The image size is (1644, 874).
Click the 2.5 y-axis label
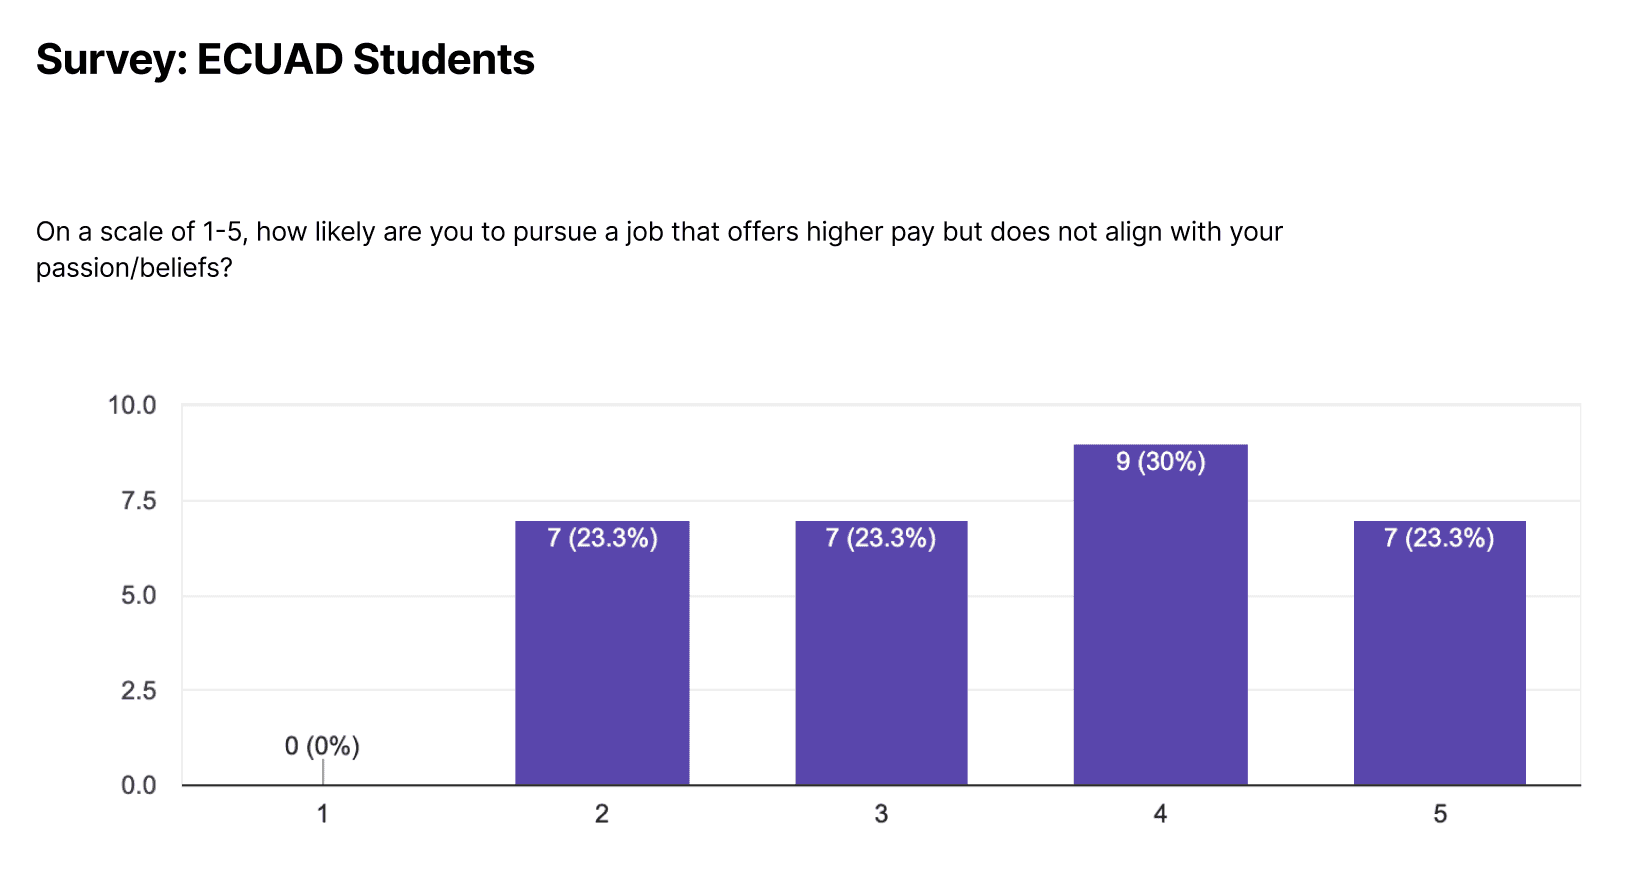click(x=138, y=691)
